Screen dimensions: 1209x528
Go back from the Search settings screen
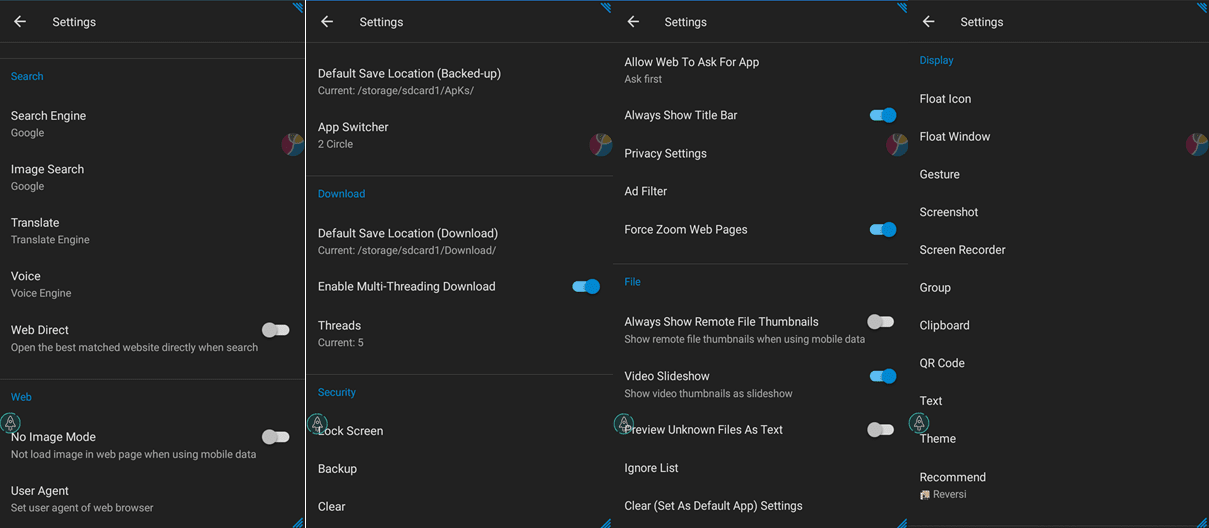(20, 22)
